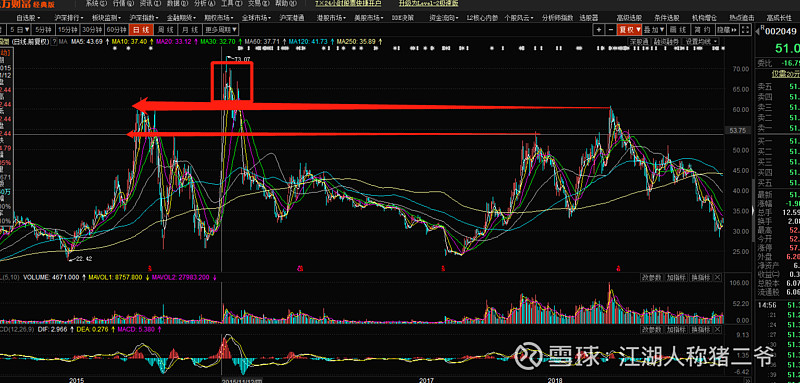Open the 复权 adjustment dropdown
800x383 pixels.
pyautogui.click(x=629, y=30)
